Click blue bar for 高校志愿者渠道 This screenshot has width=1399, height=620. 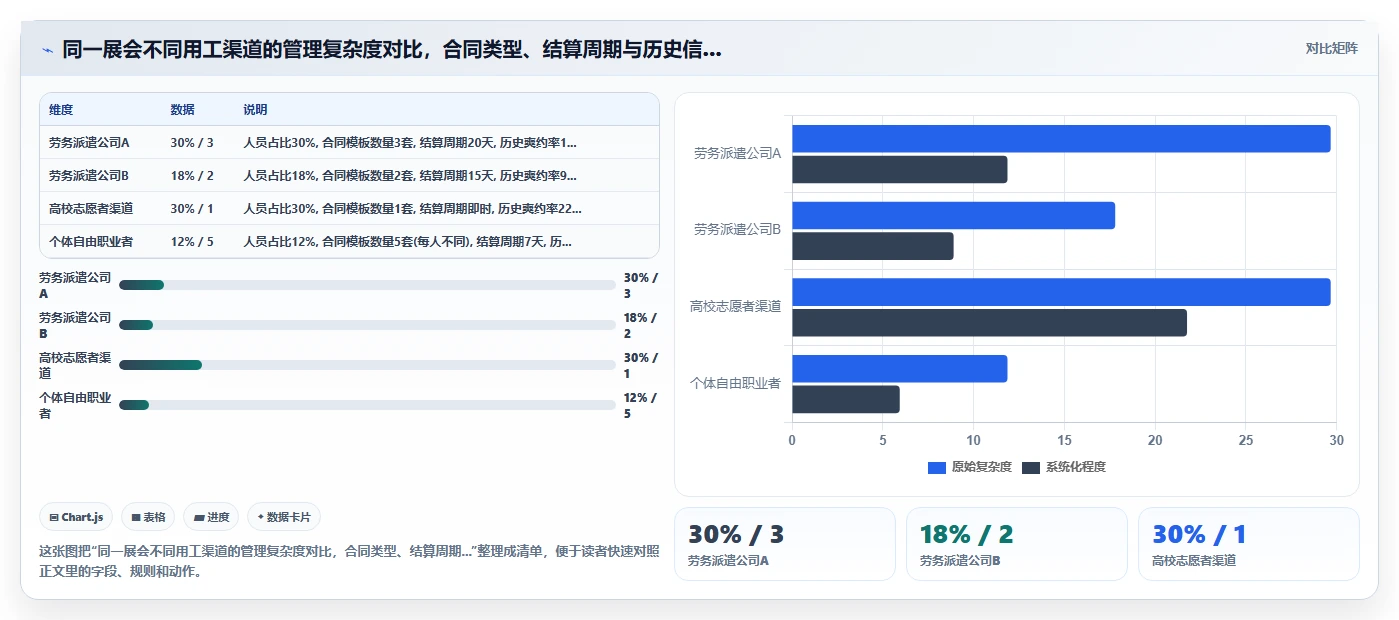click(1061, 292)
